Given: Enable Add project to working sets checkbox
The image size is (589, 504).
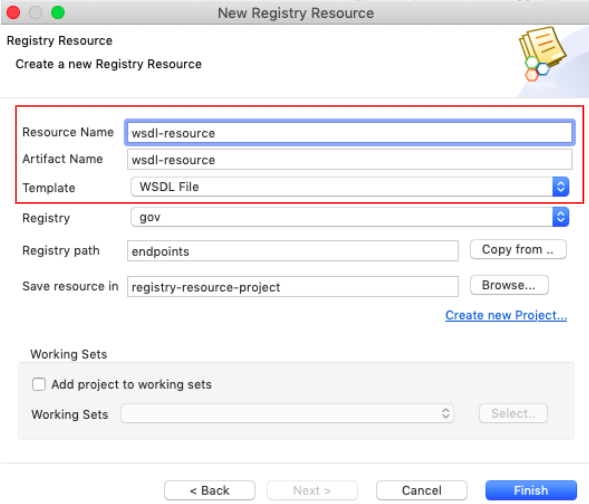Looking at the screenshot, I should click(x=39, y=384).
